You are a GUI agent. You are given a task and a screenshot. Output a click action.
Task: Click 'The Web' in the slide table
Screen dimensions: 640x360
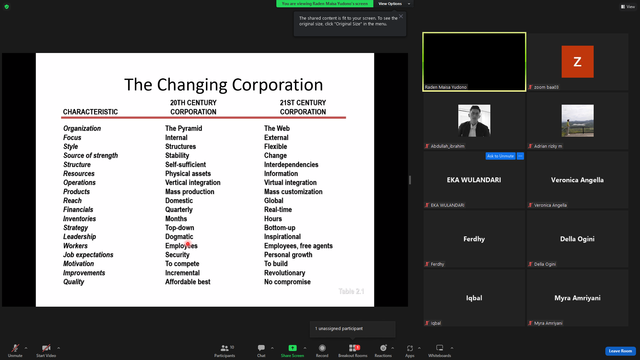click(x=277, y=129)
